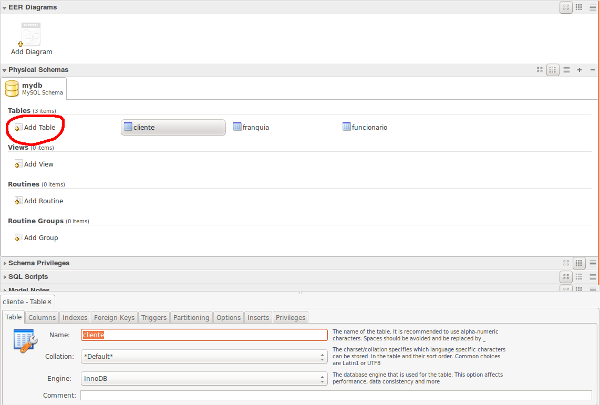Set Schema Privileges to list view
The height and width of the screenshot is (405, 600).
pos(593,263)
